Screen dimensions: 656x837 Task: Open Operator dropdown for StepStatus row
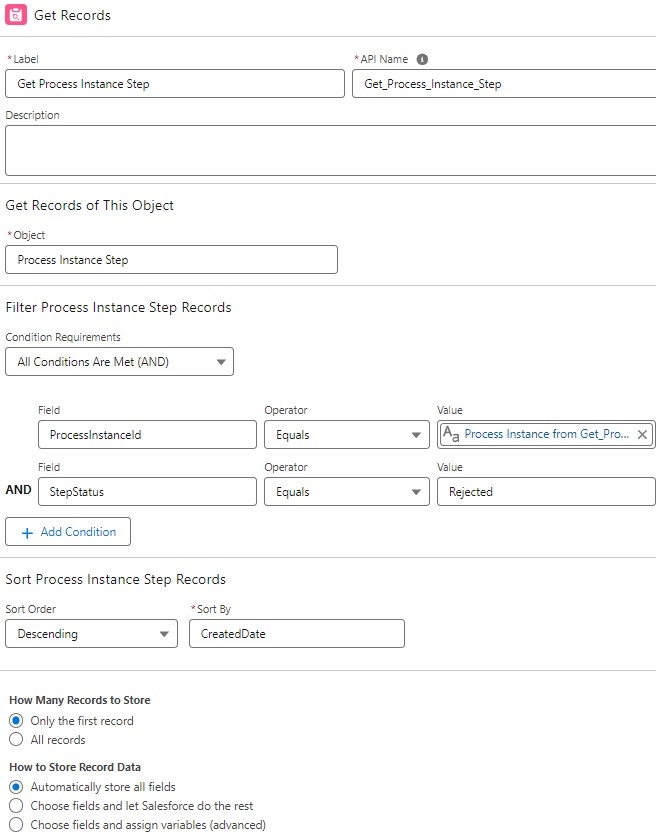[347, 492]
